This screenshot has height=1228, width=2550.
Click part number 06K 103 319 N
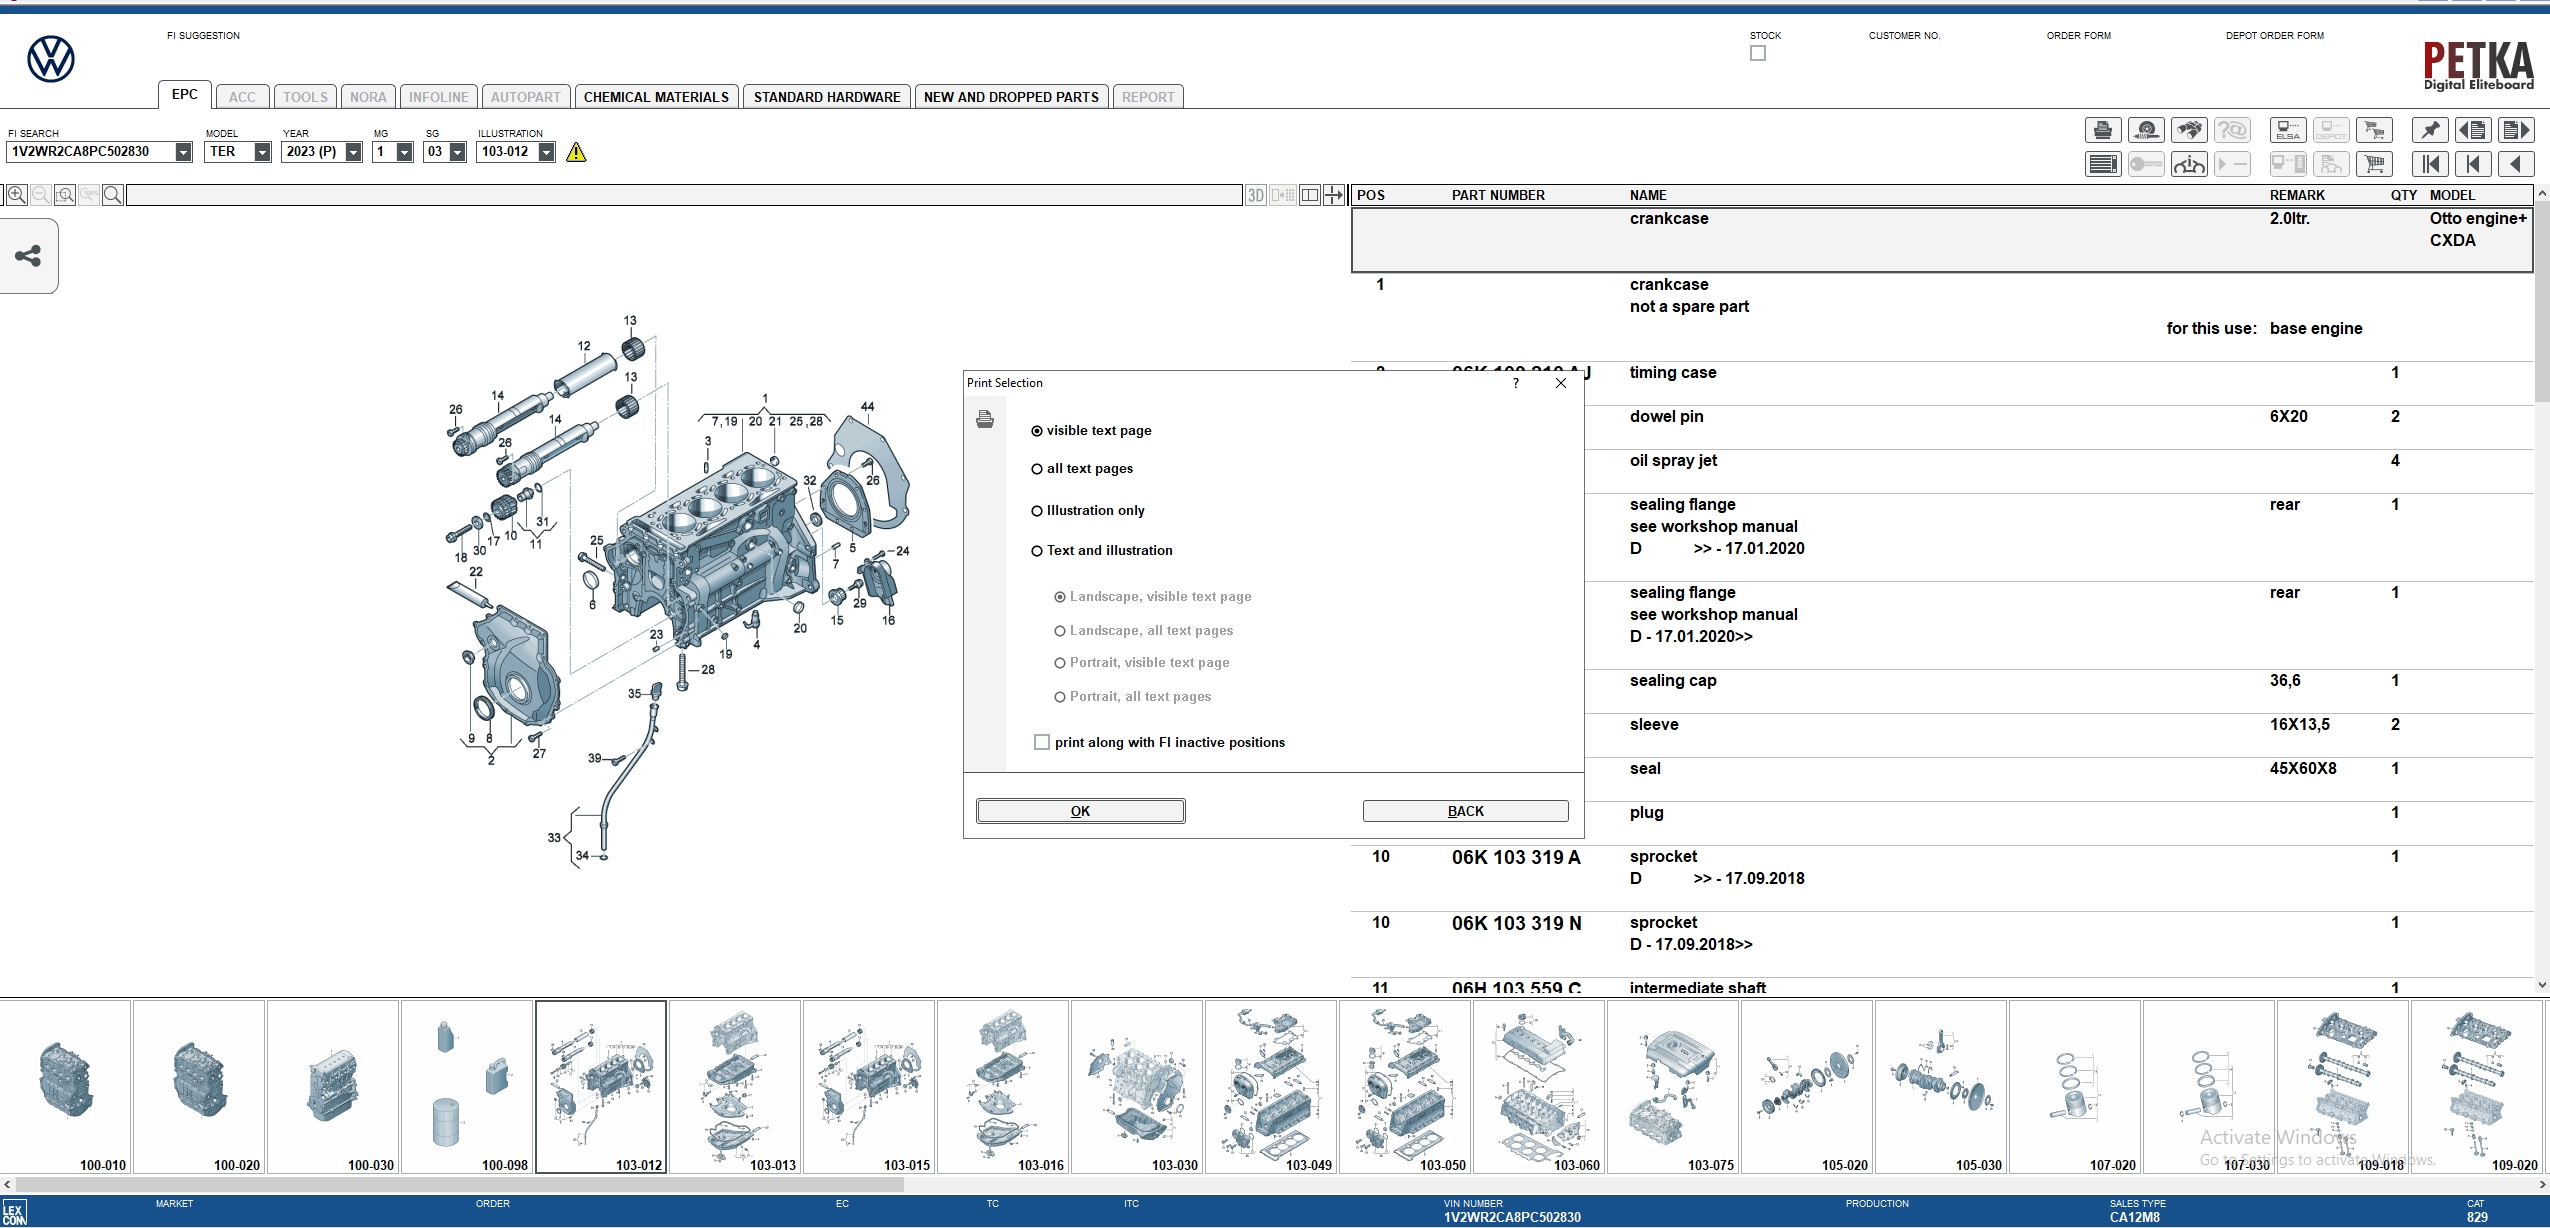1516,924
